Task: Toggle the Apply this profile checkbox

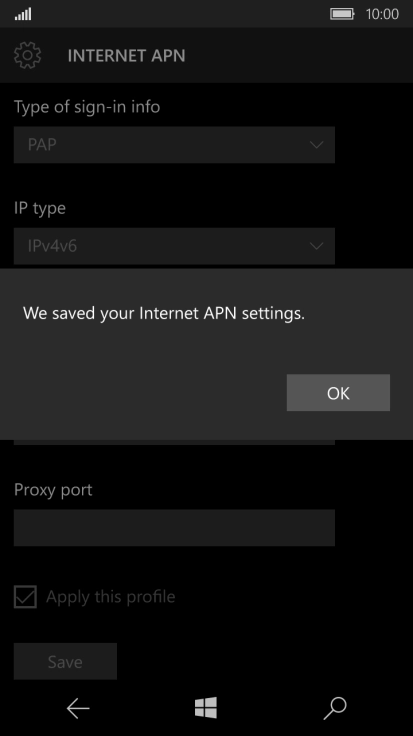Action: 25,597
